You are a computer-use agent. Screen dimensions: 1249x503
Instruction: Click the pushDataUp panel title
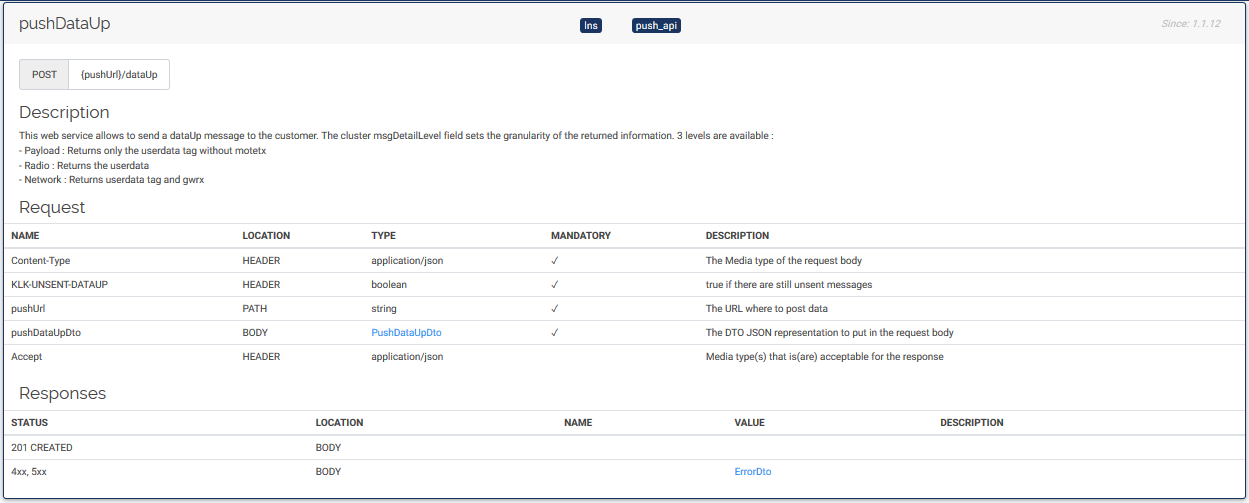click(x=65, y=24)
